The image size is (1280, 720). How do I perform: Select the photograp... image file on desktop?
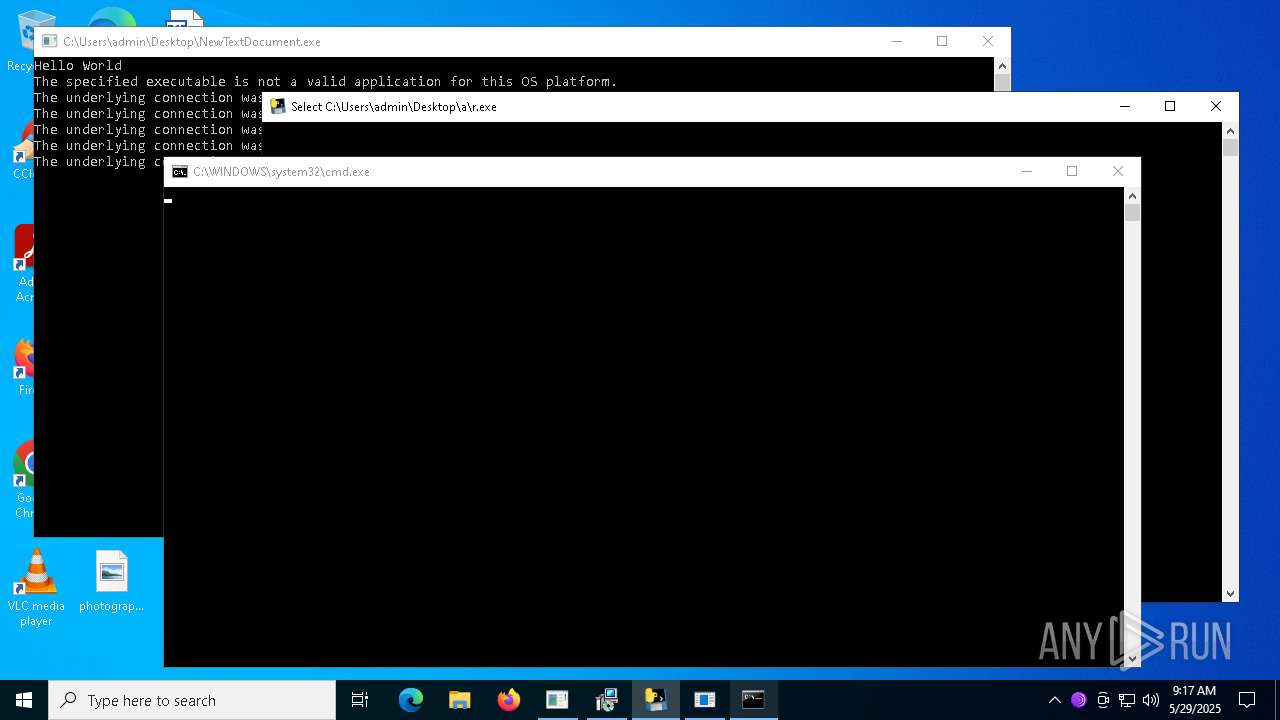pos(111,582)
